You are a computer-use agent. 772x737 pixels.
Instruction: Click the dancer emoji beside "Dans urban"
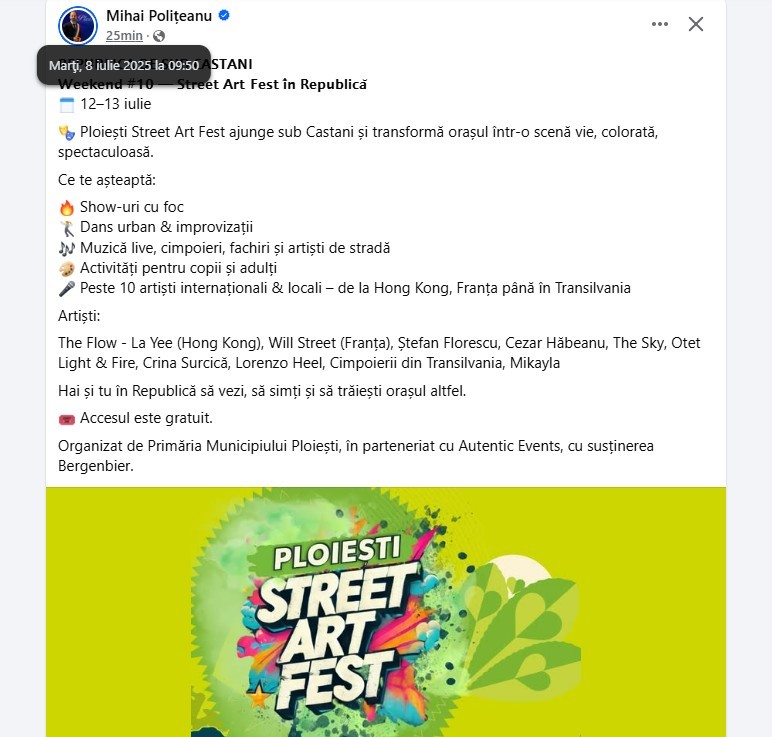(67, 227)
